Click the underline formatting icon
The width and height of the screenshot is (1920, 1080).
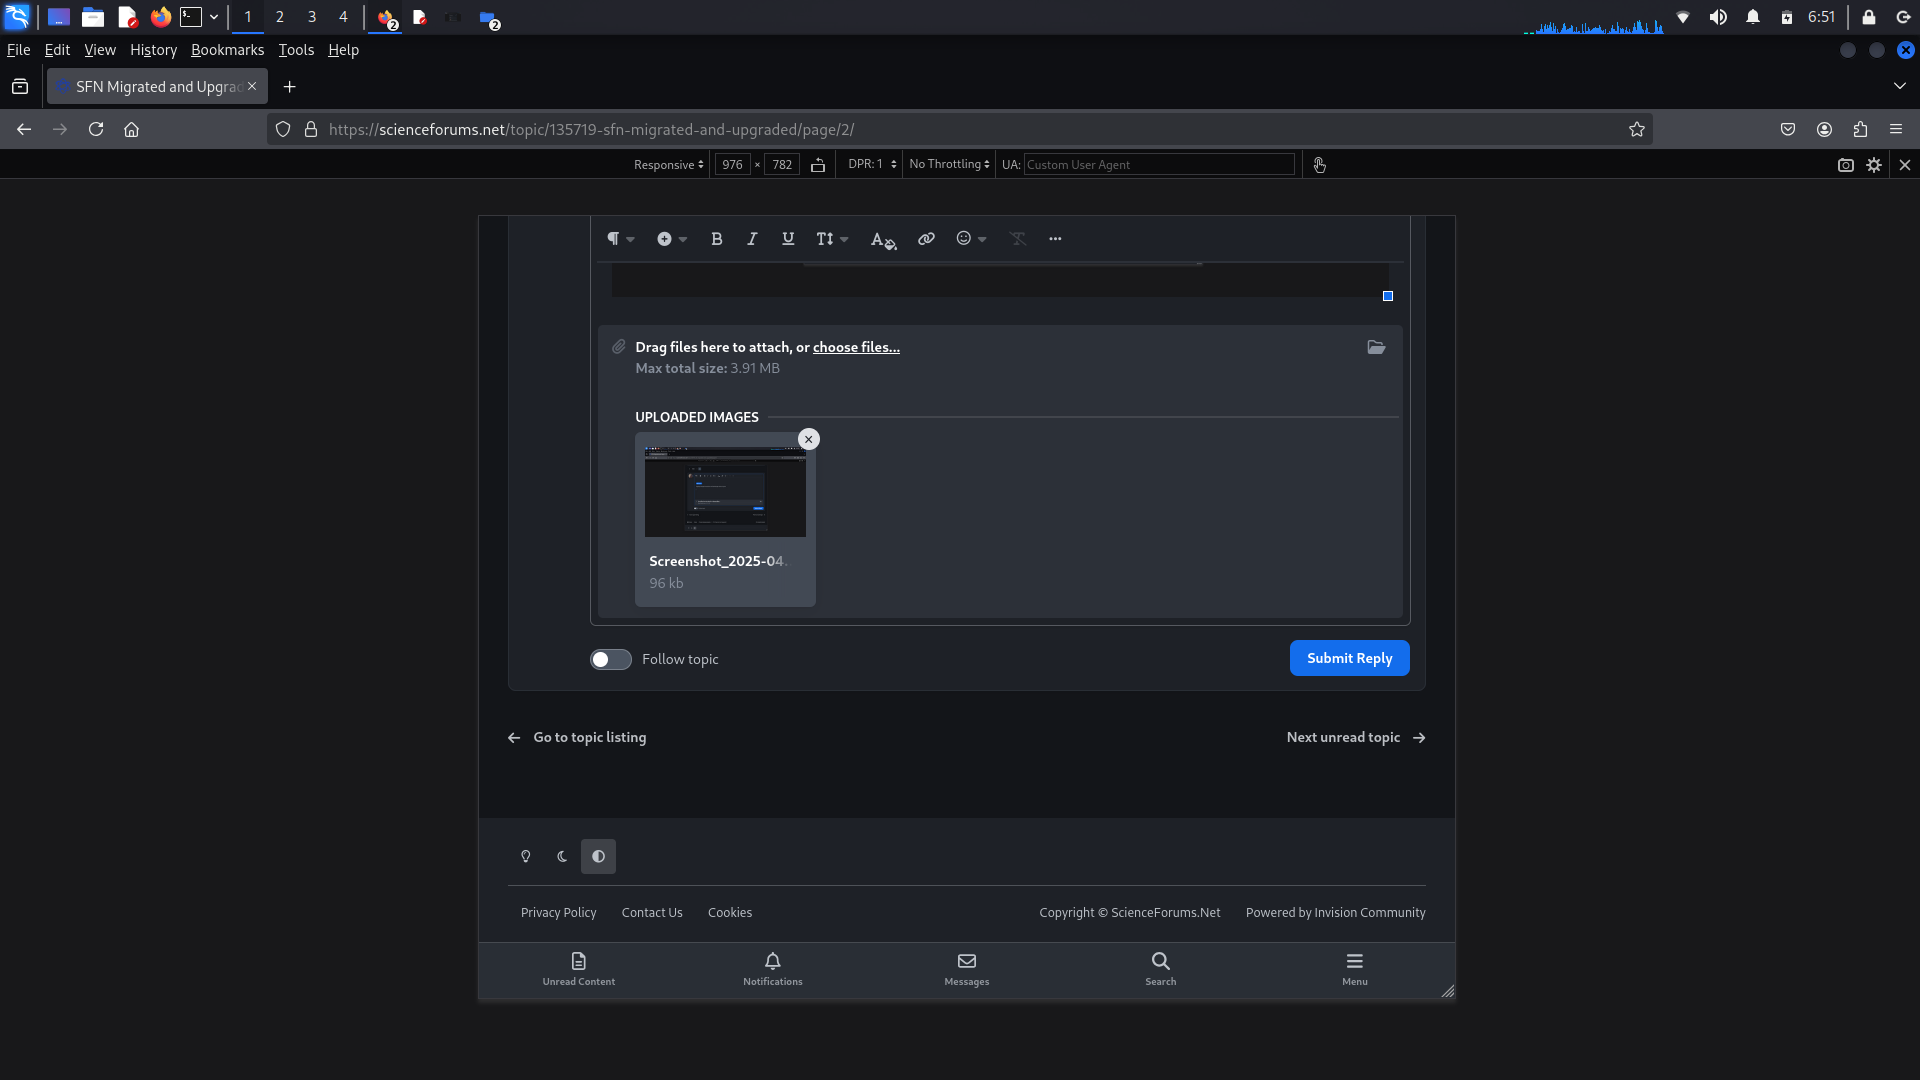(788, 239)
